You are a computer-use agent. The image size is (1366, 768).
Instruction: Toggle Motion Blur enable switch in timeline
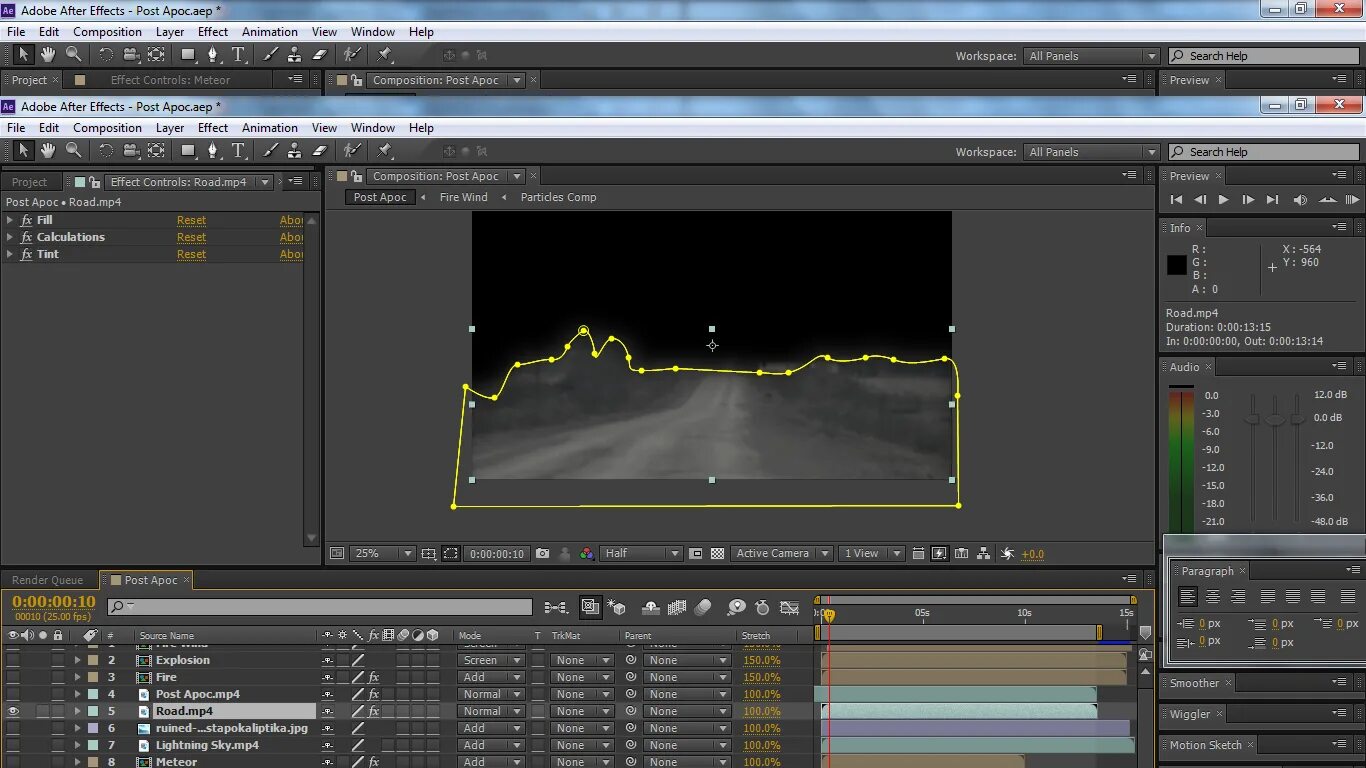(703, 607)
